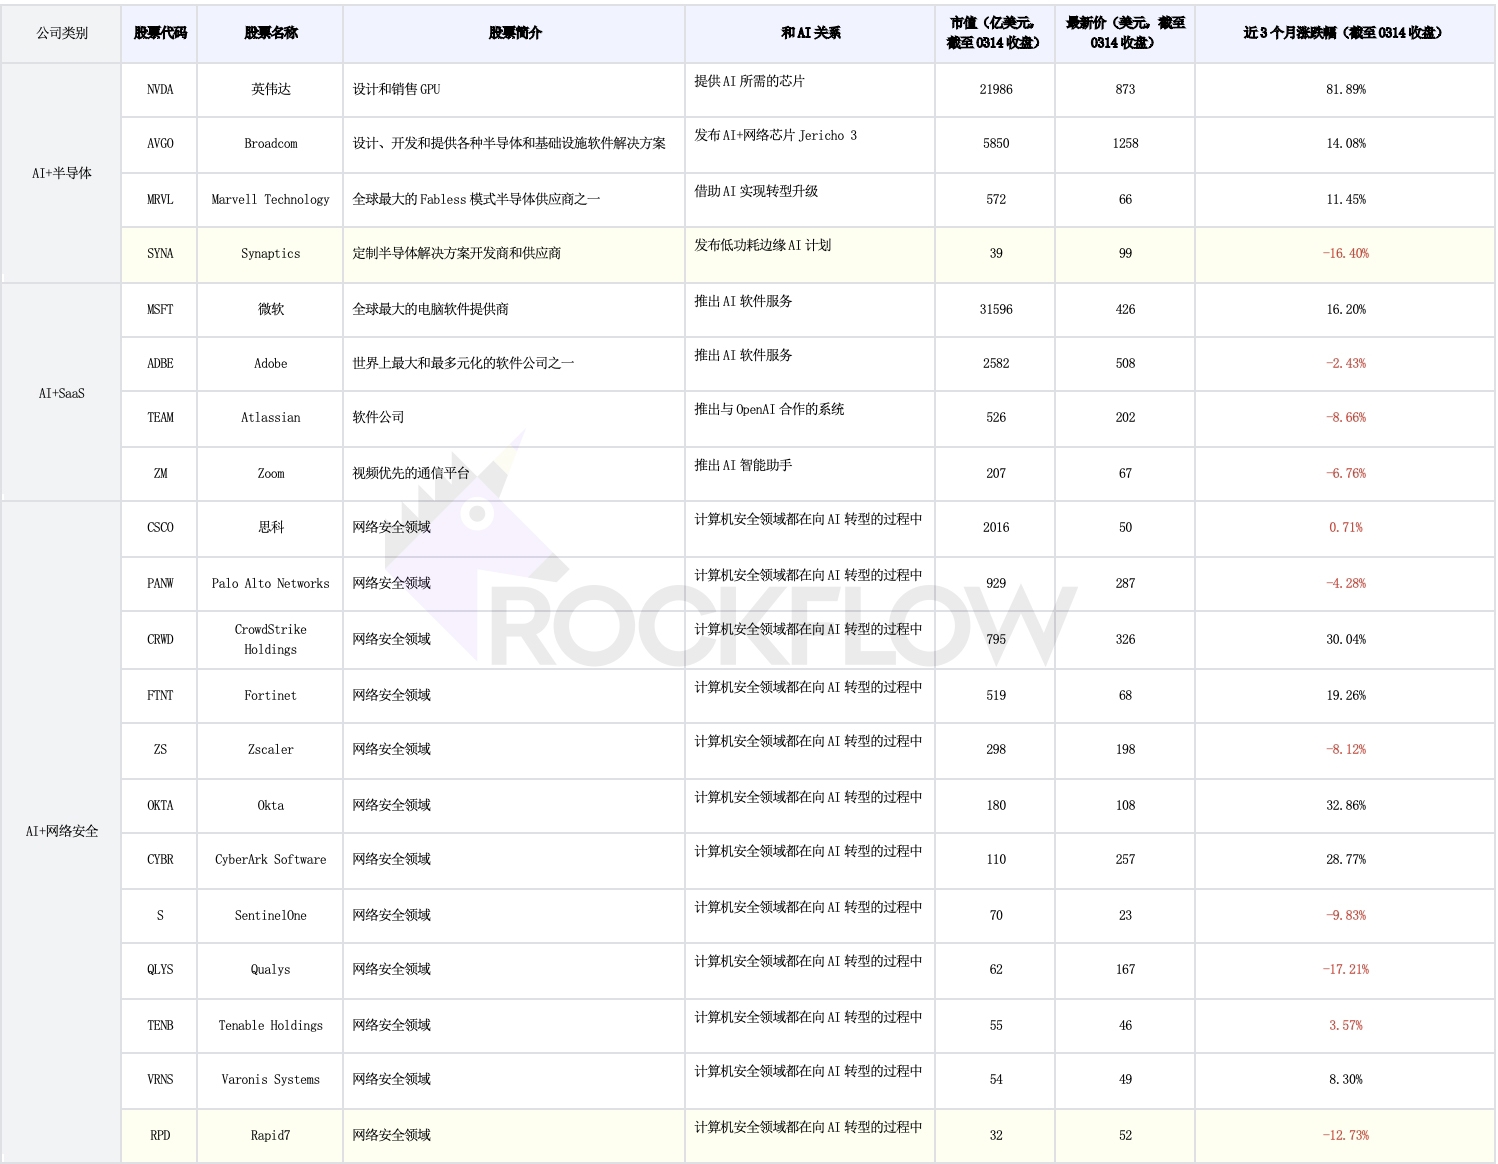Viewport: 1498px width, 1164px height.
Task: Click the CyberArk Software name cell
Action: tap(271, 860)
